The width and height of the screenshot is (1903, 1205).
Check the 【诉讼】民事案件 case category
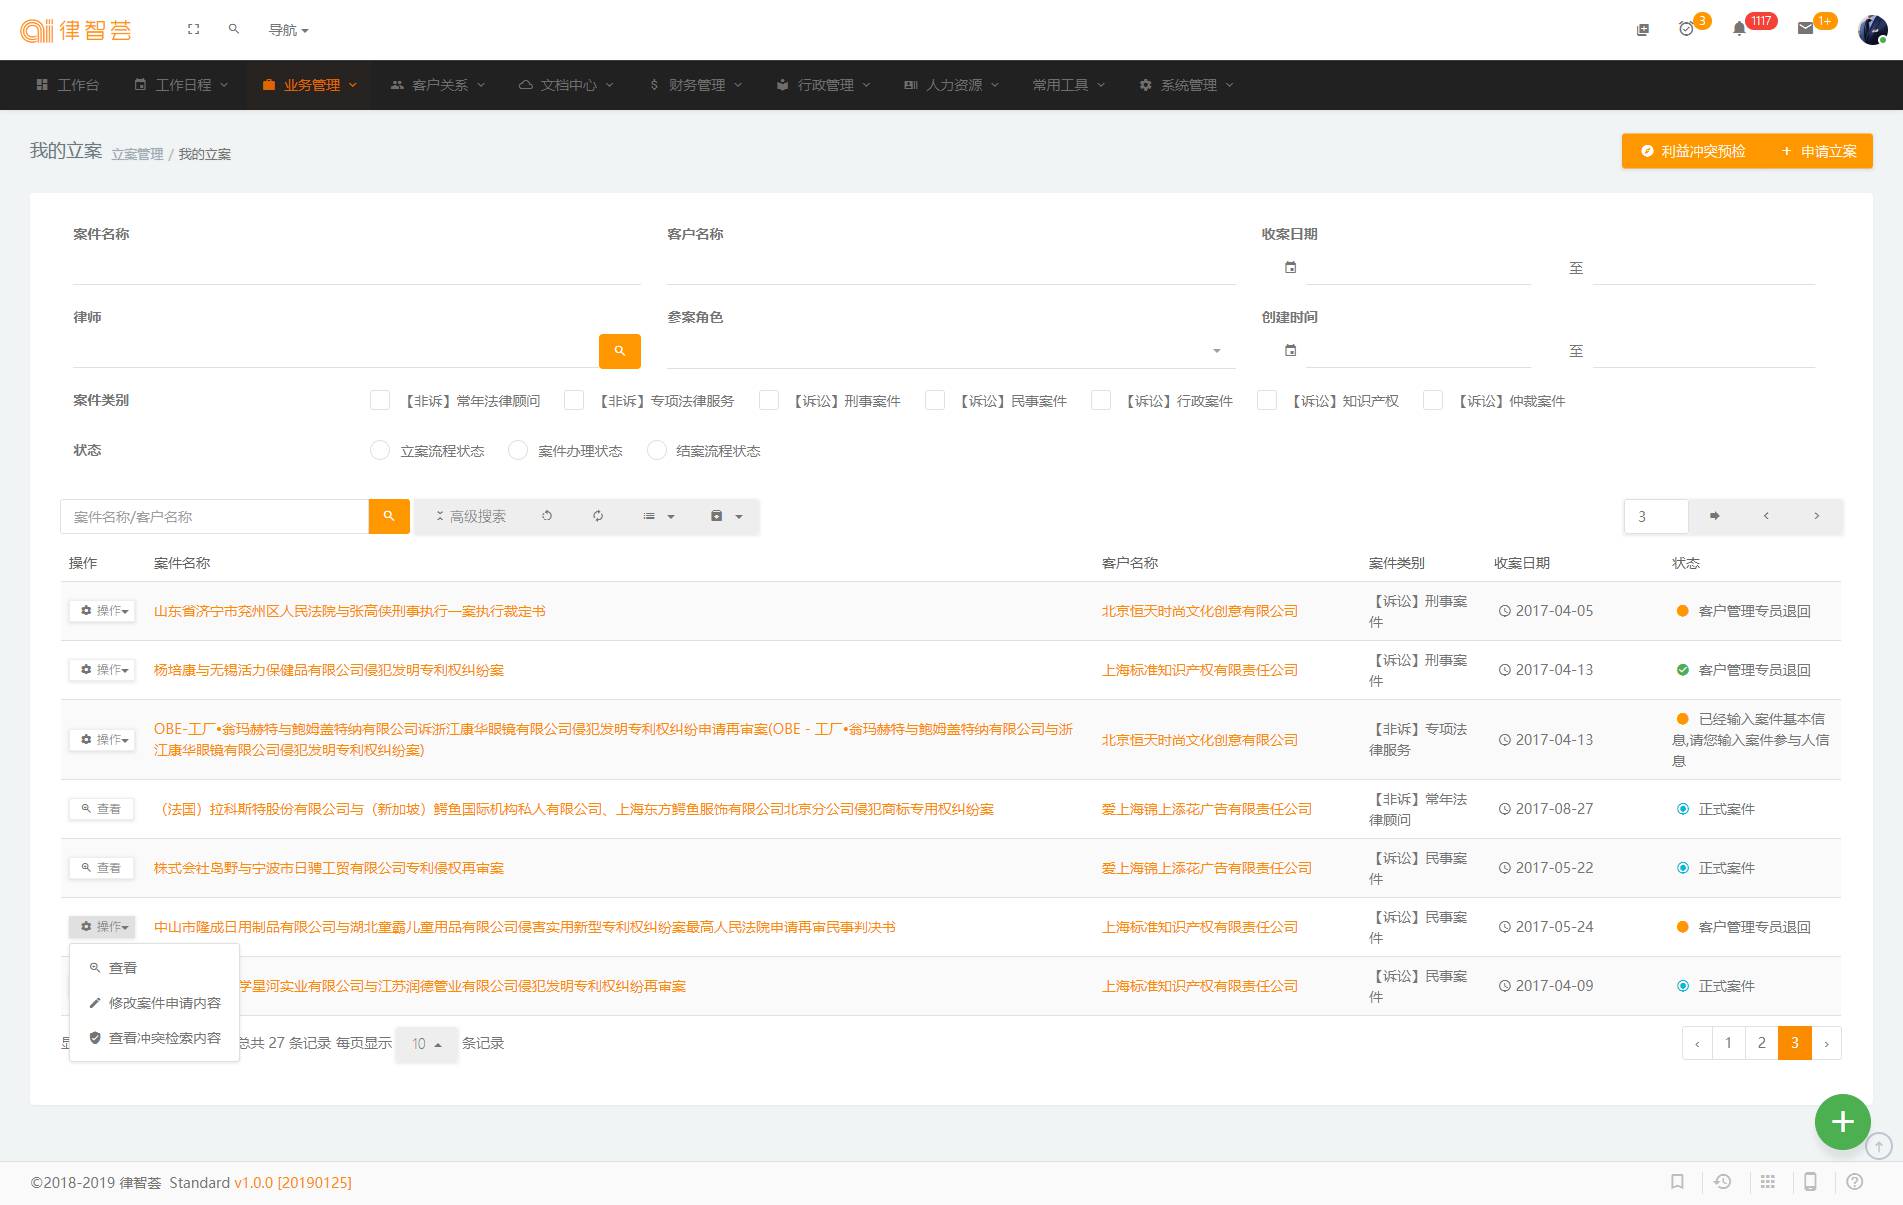[934, 400]
